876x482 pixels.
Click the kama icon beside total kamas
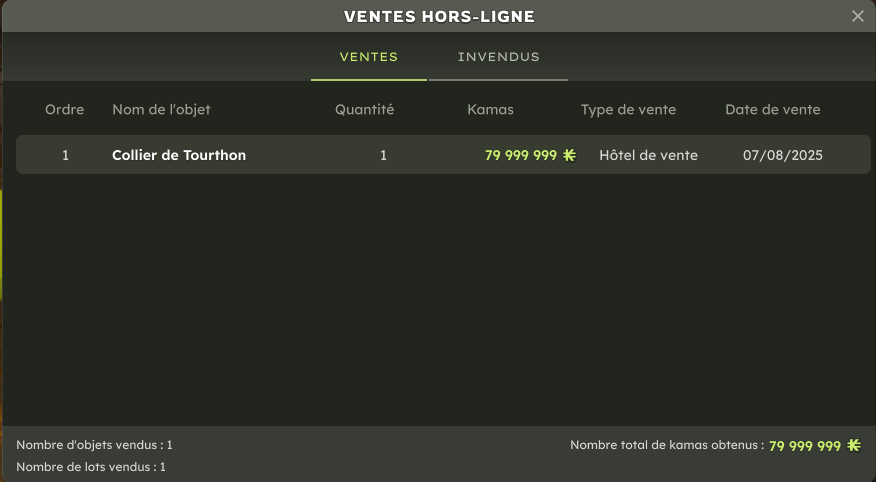[854, 445]
